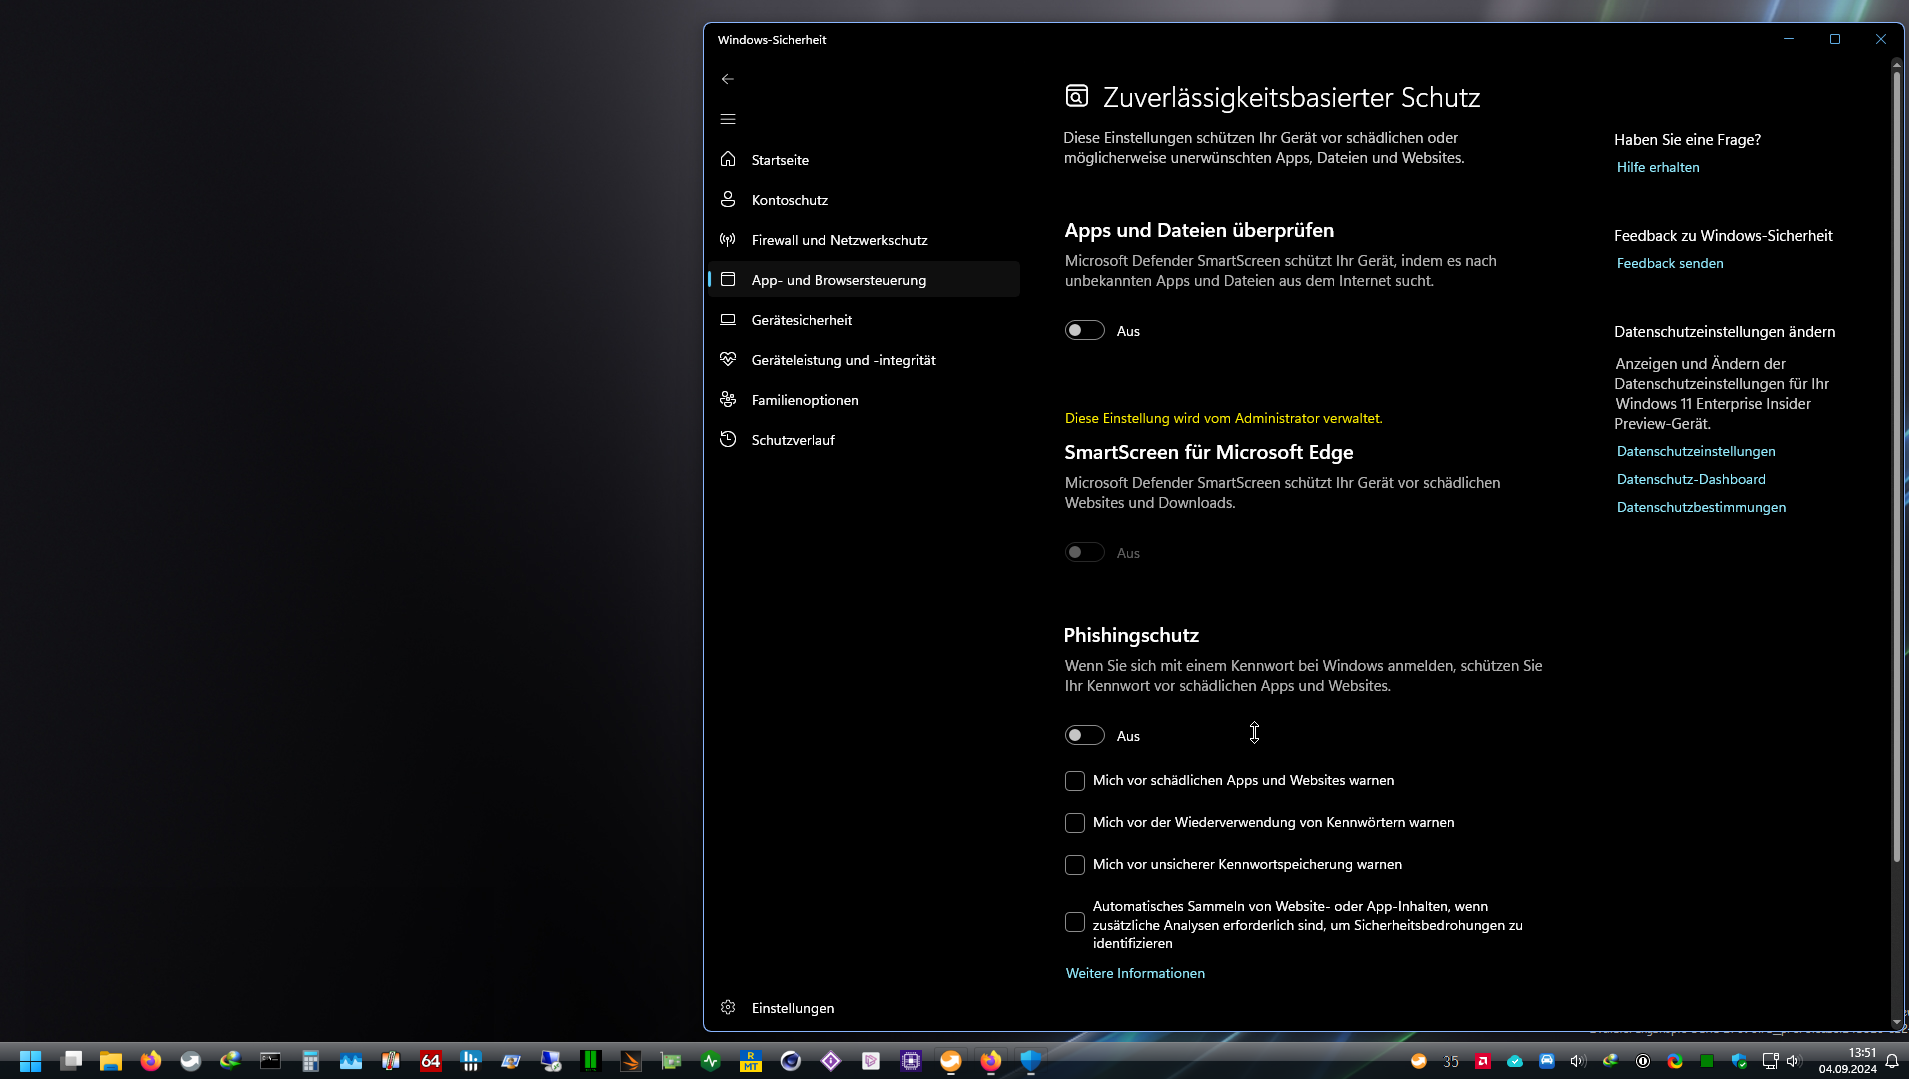Click the temperature 35 tray indicator
1909x1079 pixels.
pyautogui.click(x=1451, y=1062)
